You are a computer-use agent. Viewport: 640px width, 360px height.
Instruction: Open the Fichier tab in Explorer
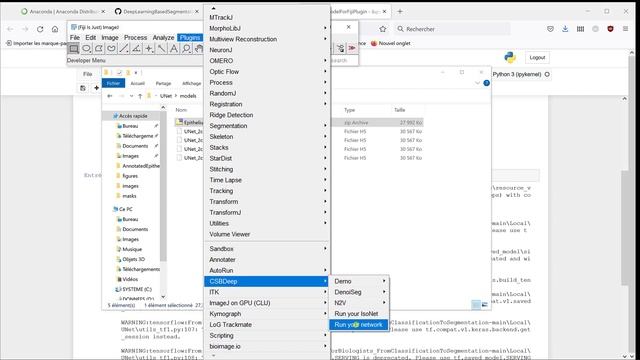point(113,83)
